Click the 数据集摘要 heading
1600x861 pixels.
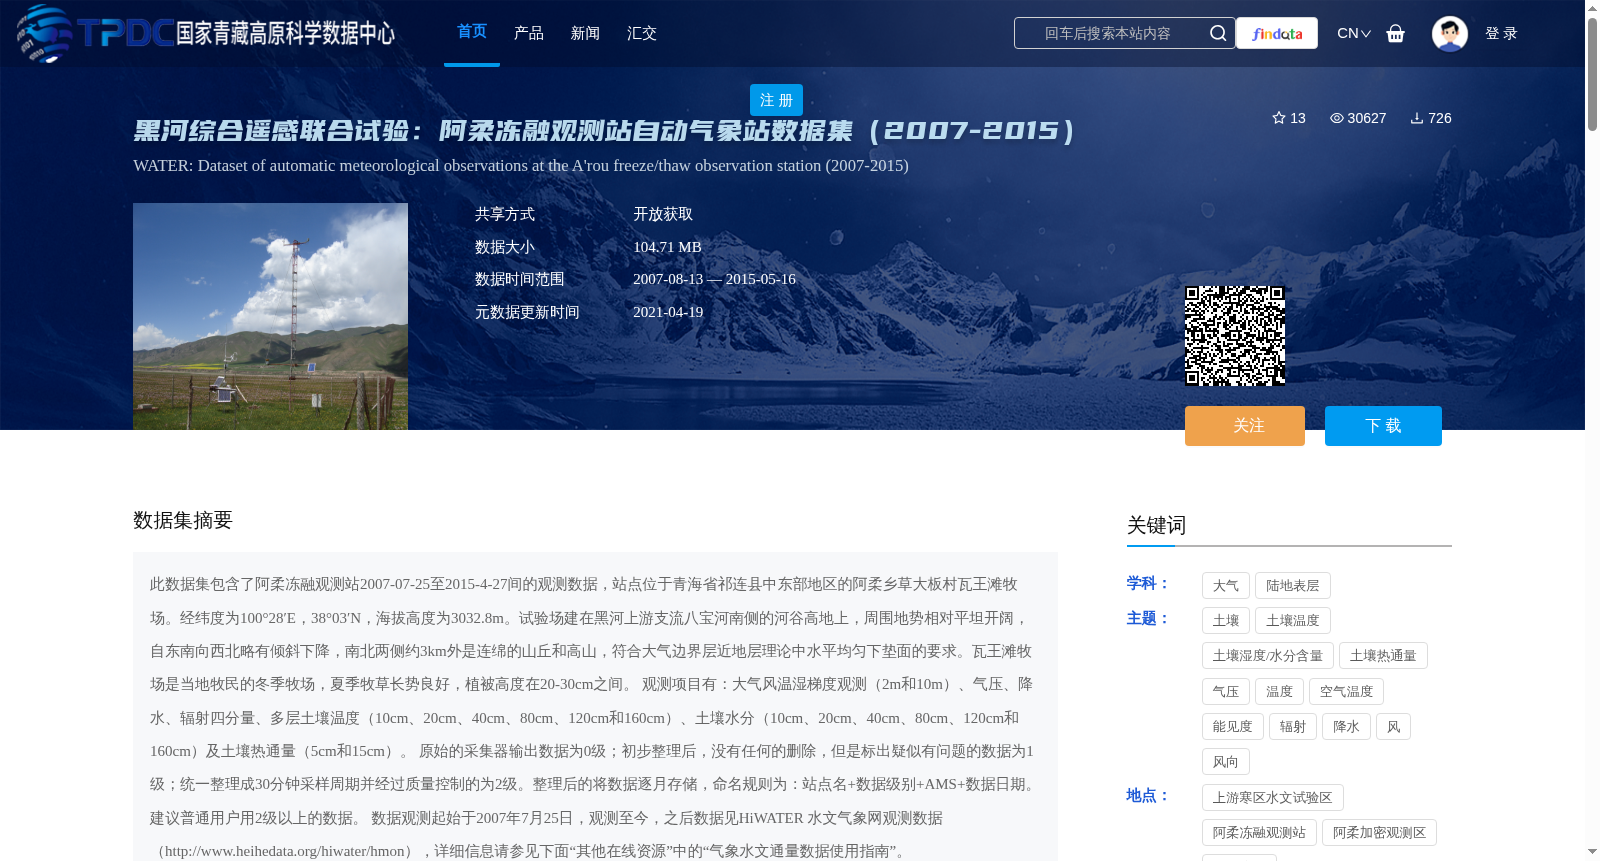[x=183, y=520]
